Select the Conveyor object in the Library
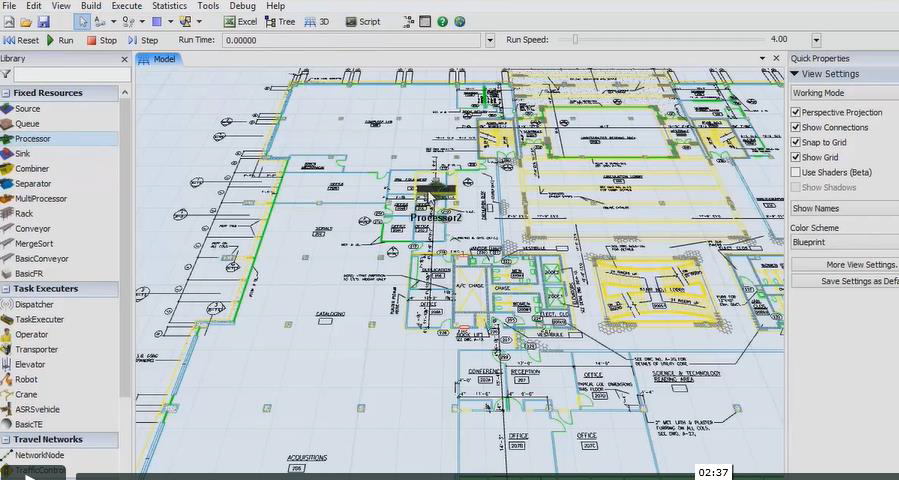899x480 pixels. (x=32, y=229)
